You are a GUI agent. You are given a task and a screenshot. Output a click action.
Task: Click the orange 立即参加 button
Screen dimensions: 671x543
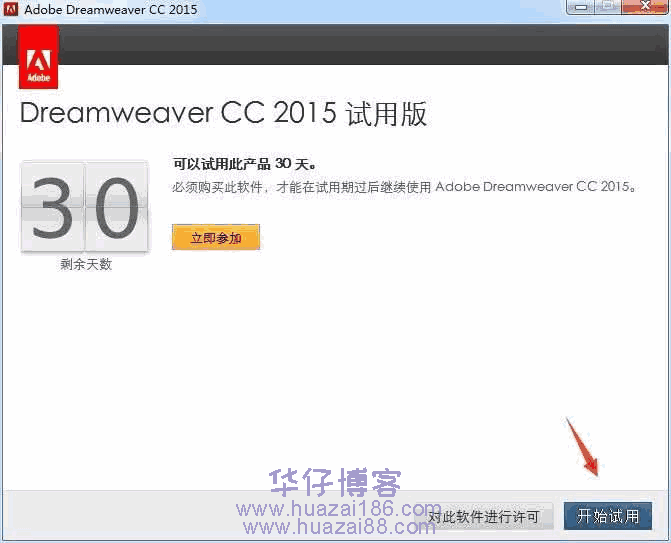(216, 237)
